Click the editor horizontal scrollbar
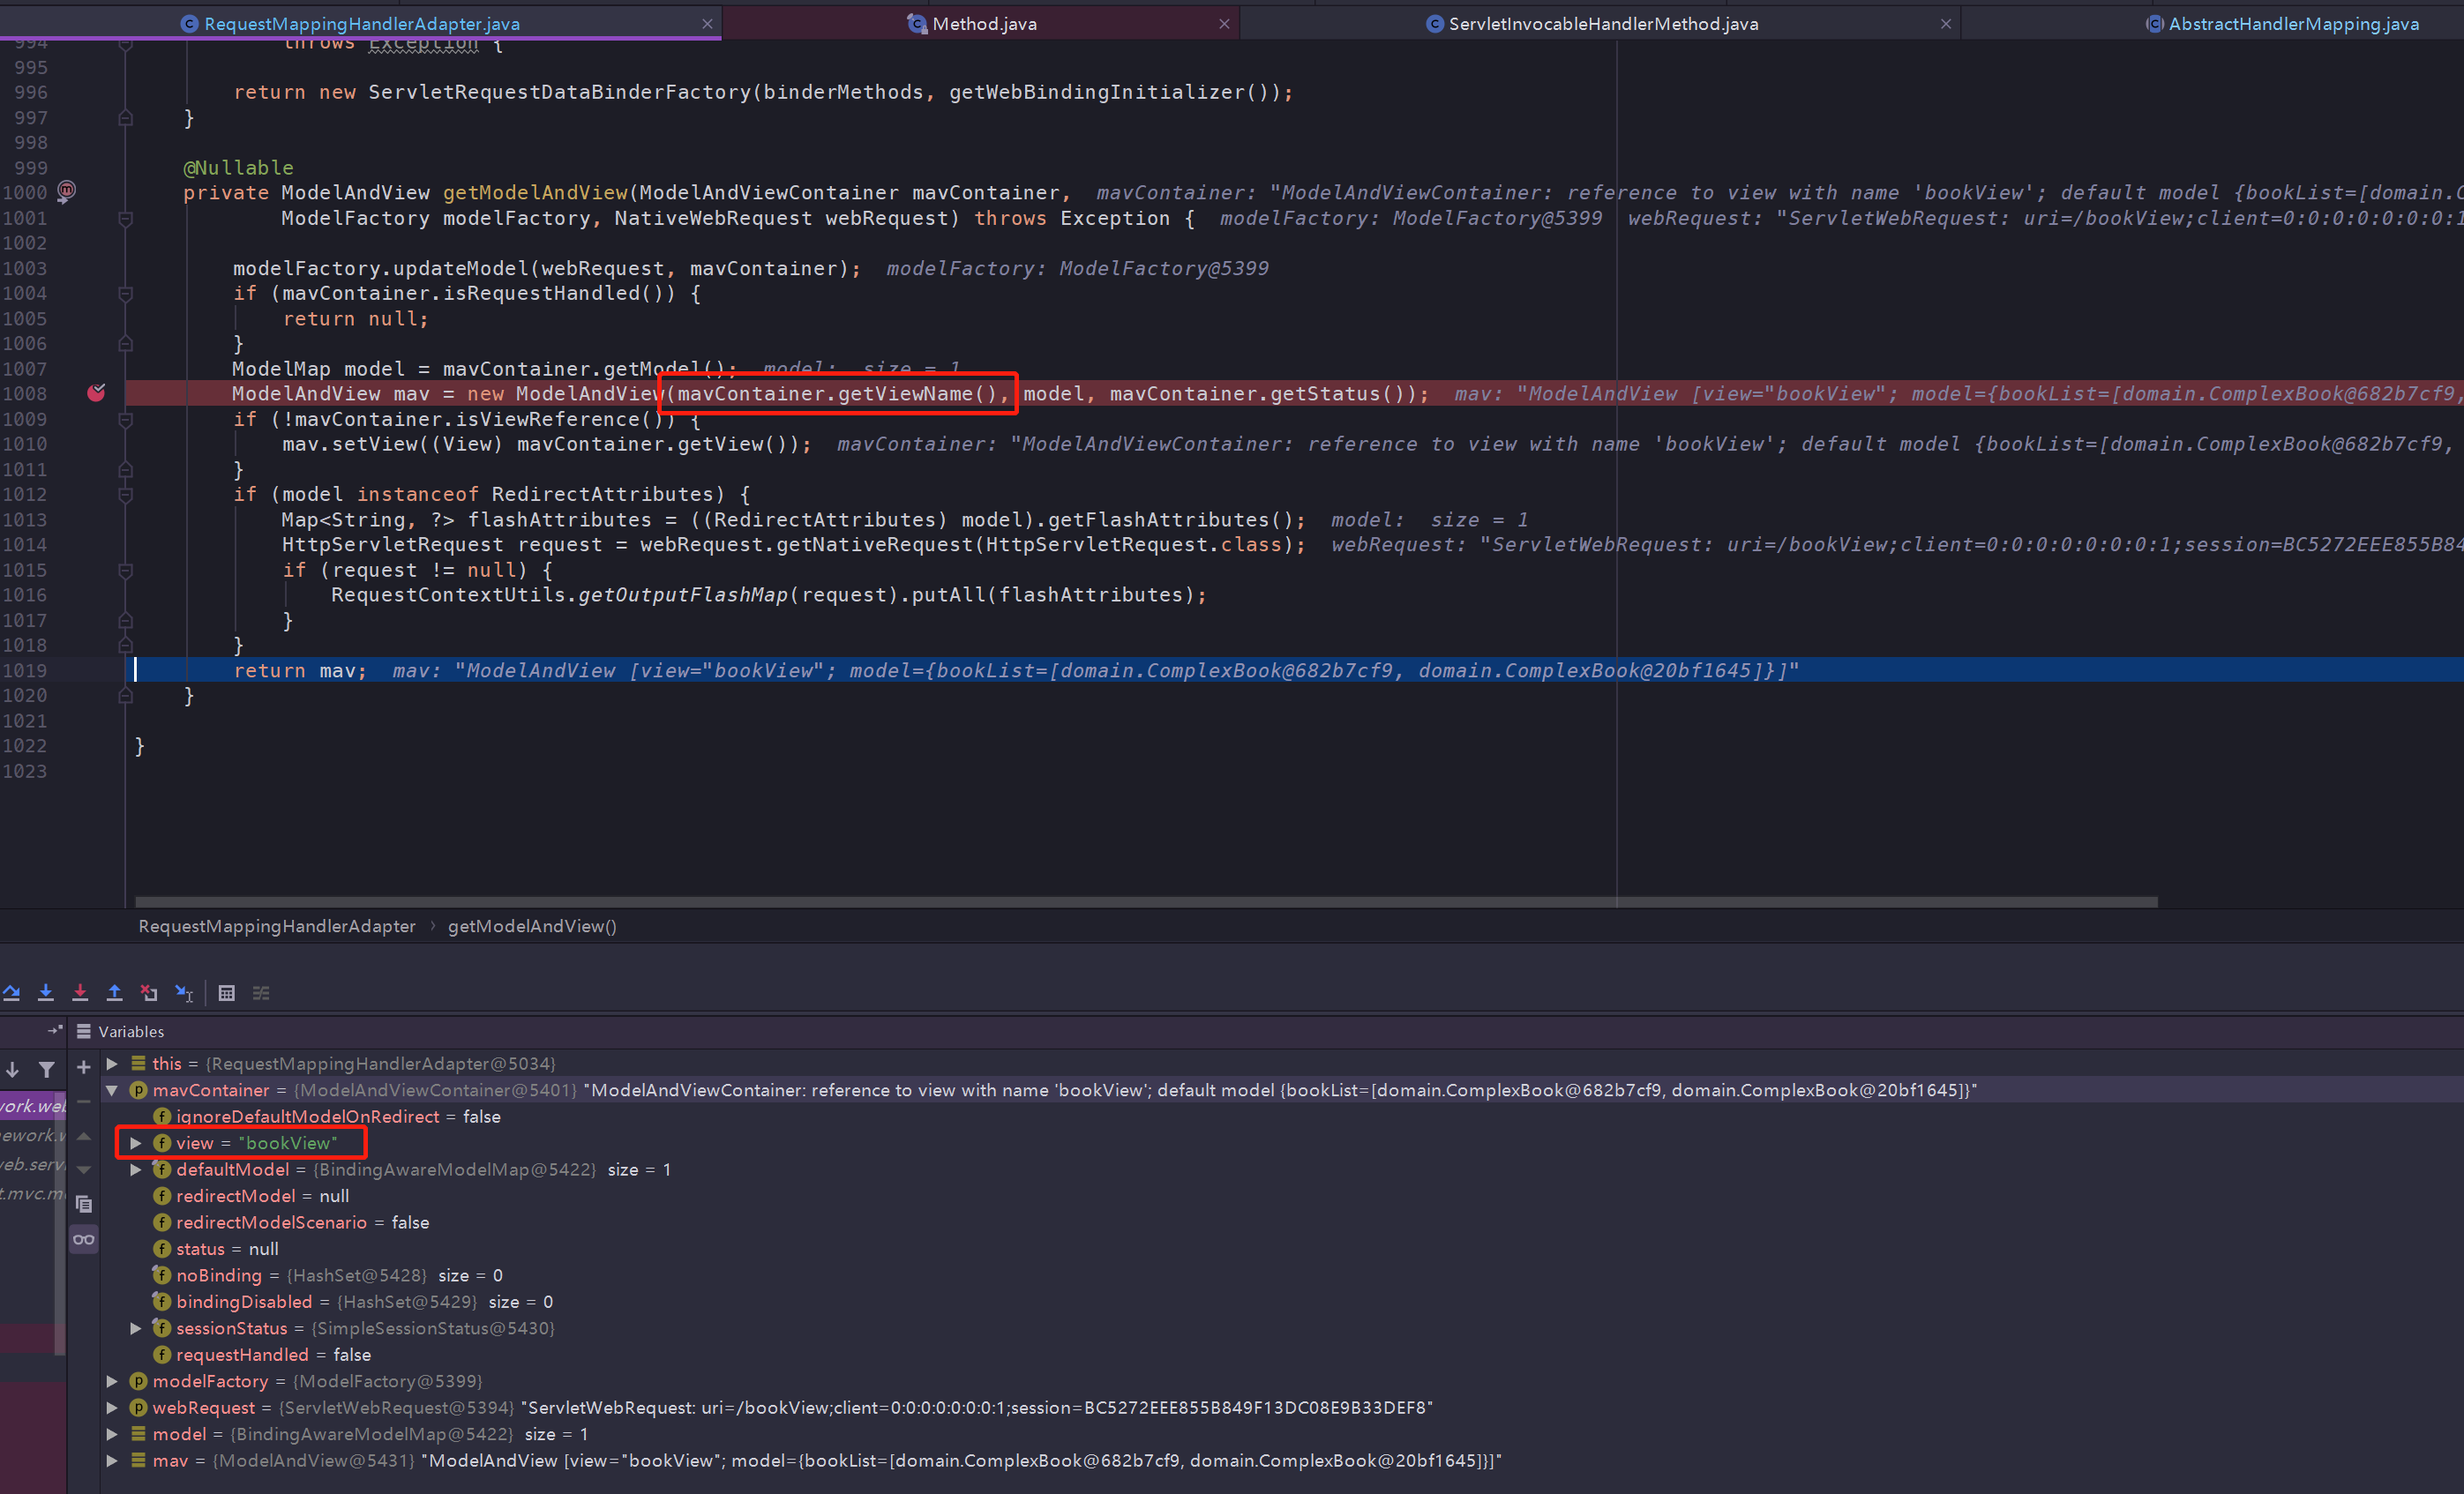 (x=1146, y=902)
